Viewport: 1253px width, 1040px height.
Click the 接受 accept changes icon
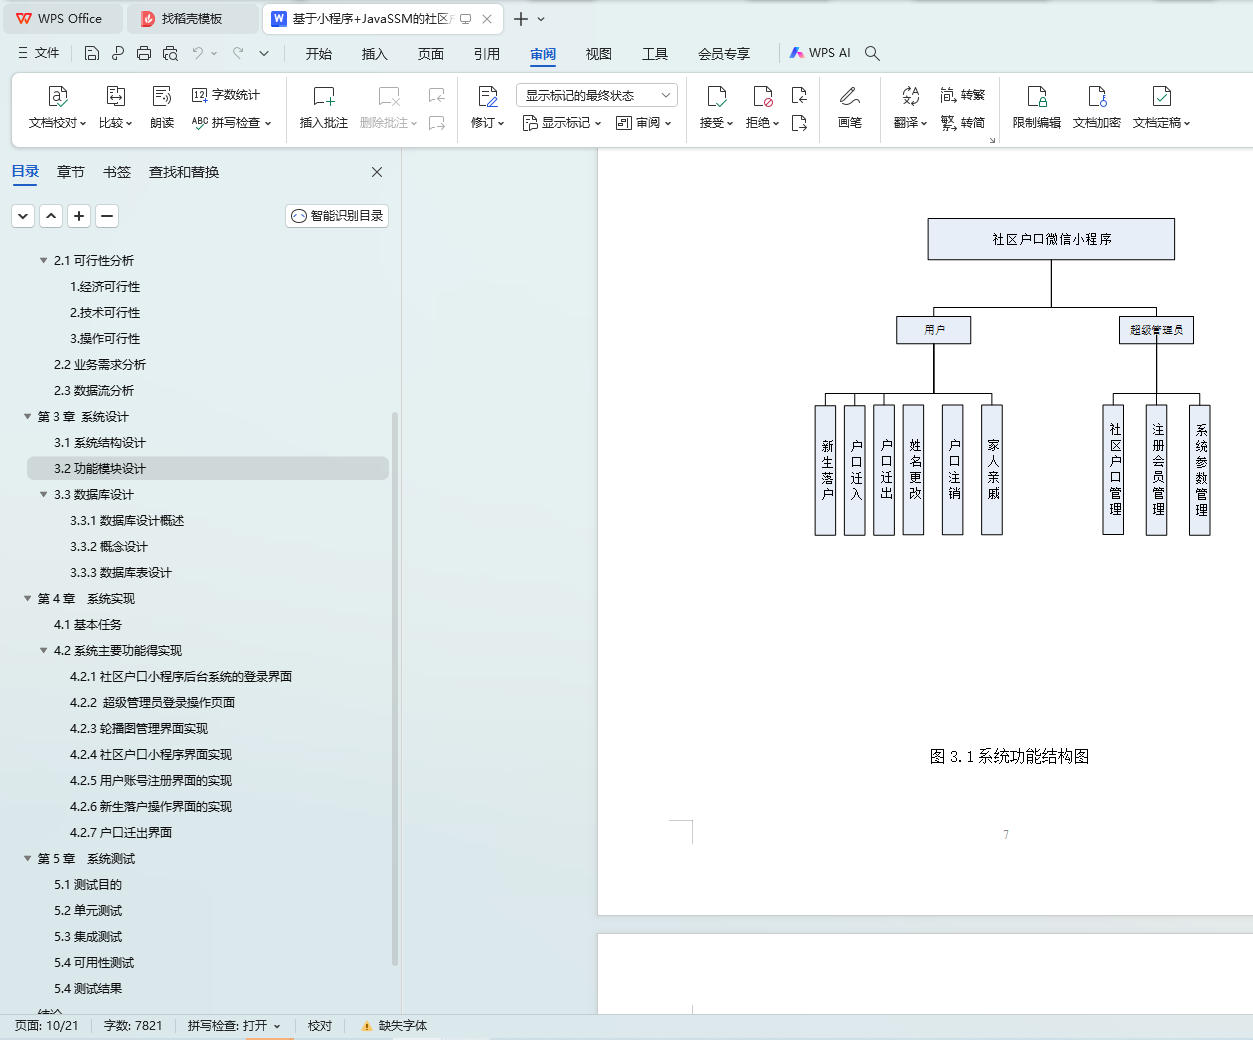pyautogui.click(x=716, y=97)
